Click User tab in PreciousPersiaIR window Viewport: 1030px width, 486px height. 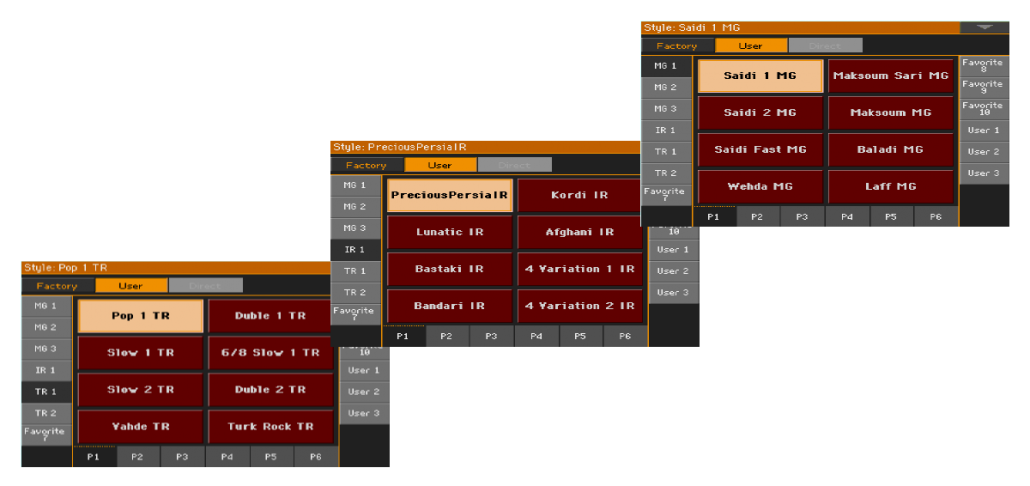click(440, 166)
